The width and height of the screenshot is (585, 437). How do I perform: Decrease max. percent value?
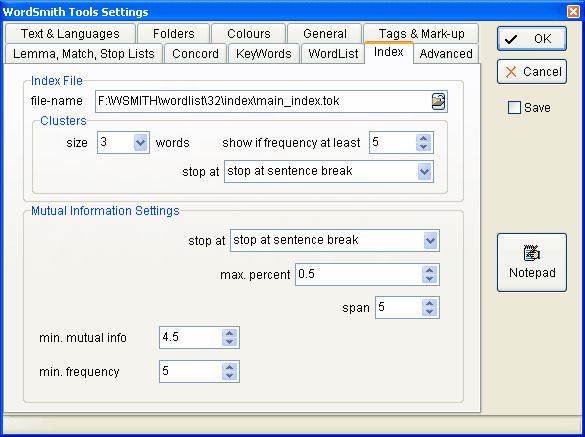coord(429,279)
